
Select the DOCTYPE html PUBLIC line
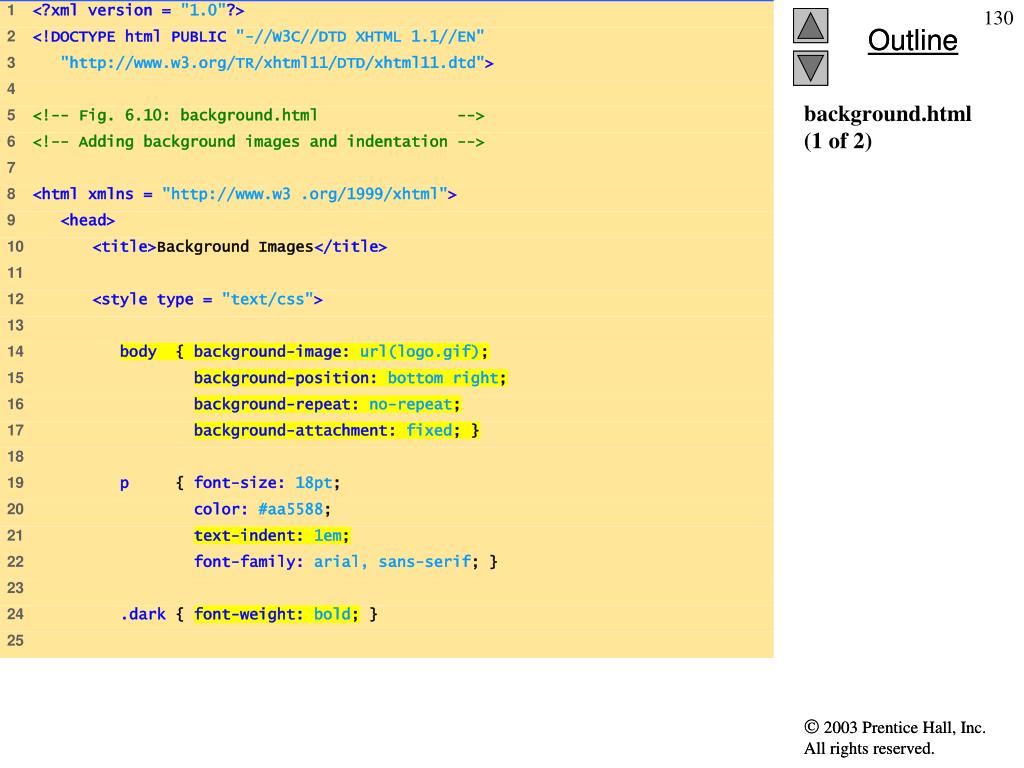click(x=259, y=37)
